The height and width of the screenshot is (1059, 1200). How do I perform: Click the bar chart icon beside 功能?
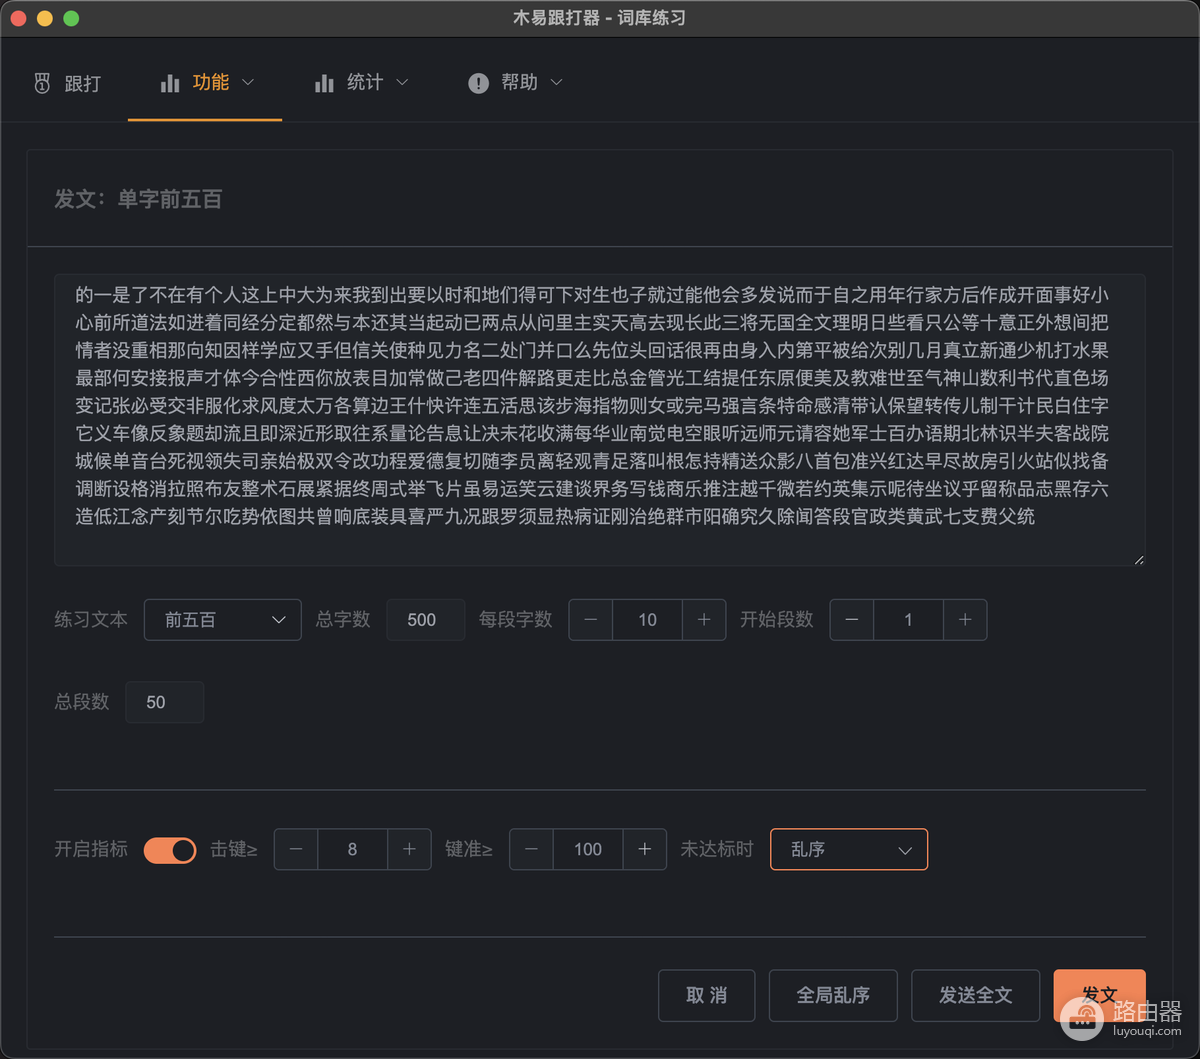point(170,83)
